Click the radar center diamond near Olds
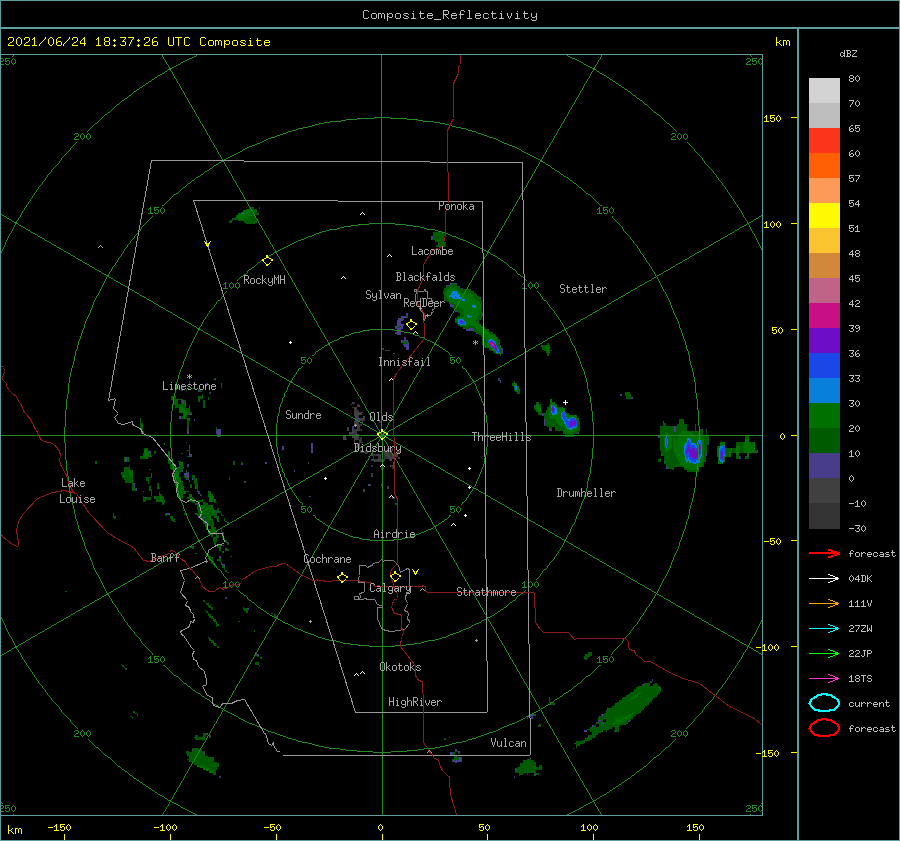This screenshot has height=841, width=900. (x=382, y=435)
